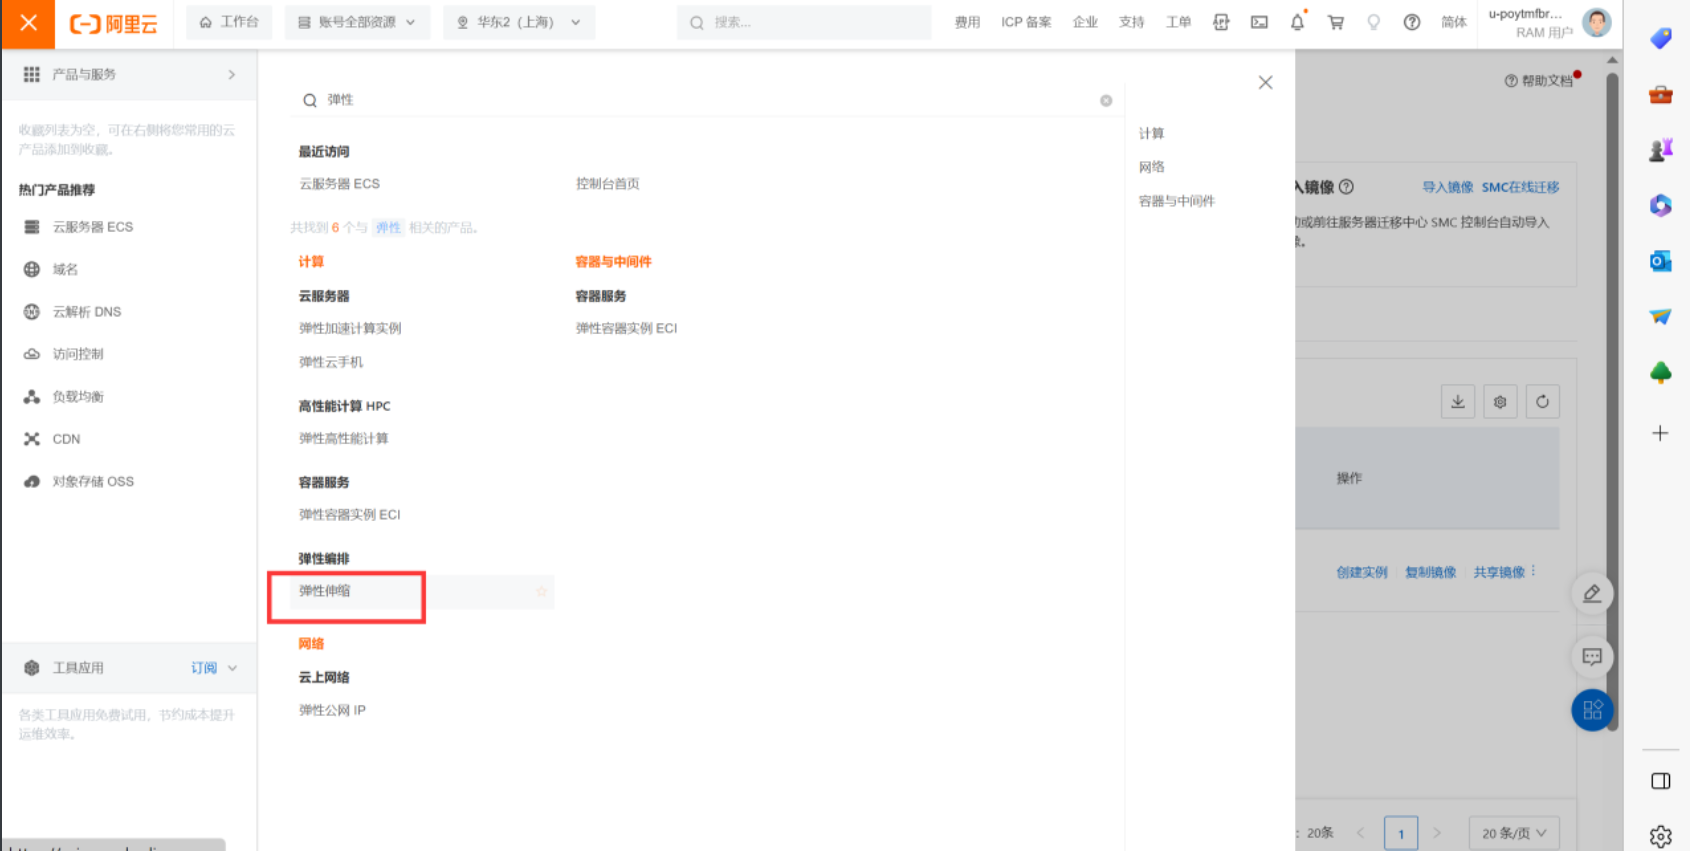Open 云解析 DNS in the sidebar
This screenshot has height=851, width=1690.
pyautogui.click(x=87, y=312)
